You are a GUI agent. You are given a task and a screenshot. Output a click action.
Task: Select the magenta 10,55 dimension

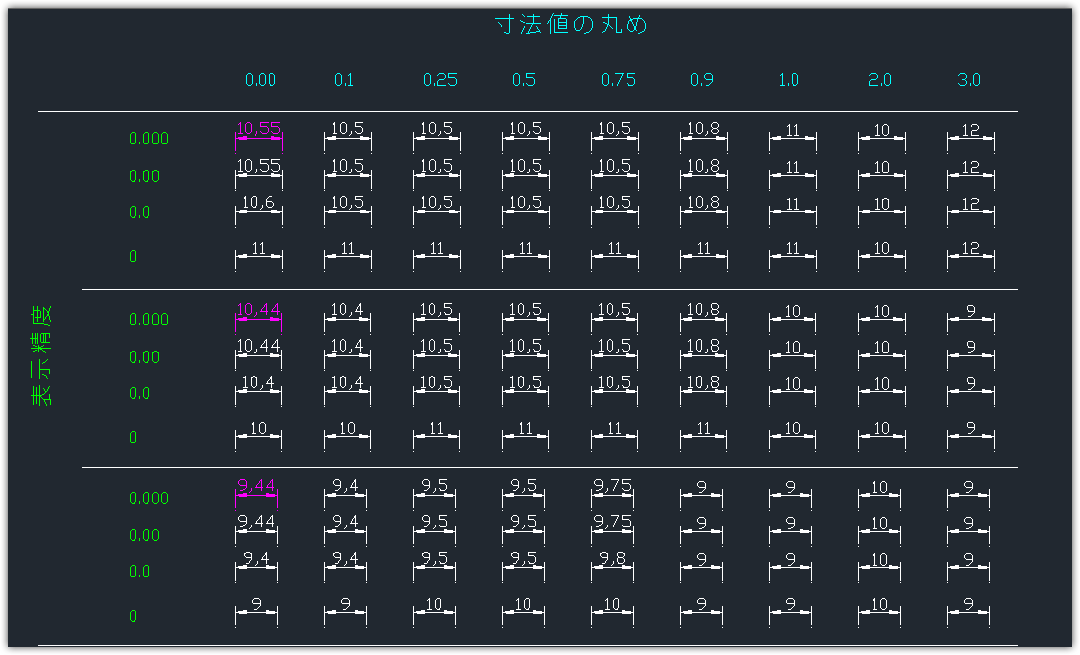(x=258, y=129)
